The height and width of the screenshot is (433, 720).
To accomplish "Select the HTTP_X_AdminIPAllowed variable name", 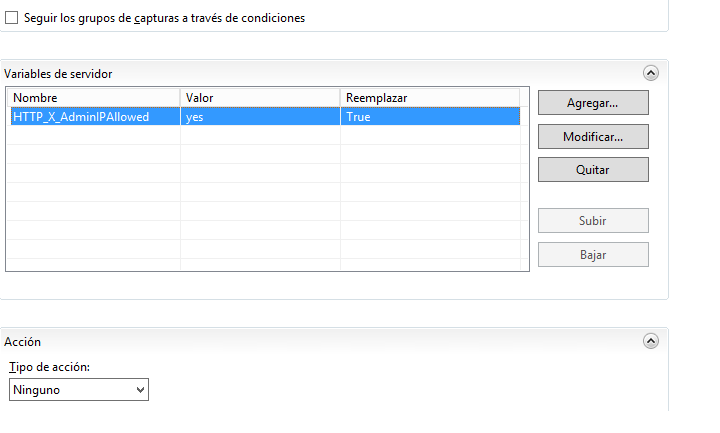I will click(81, 117).
